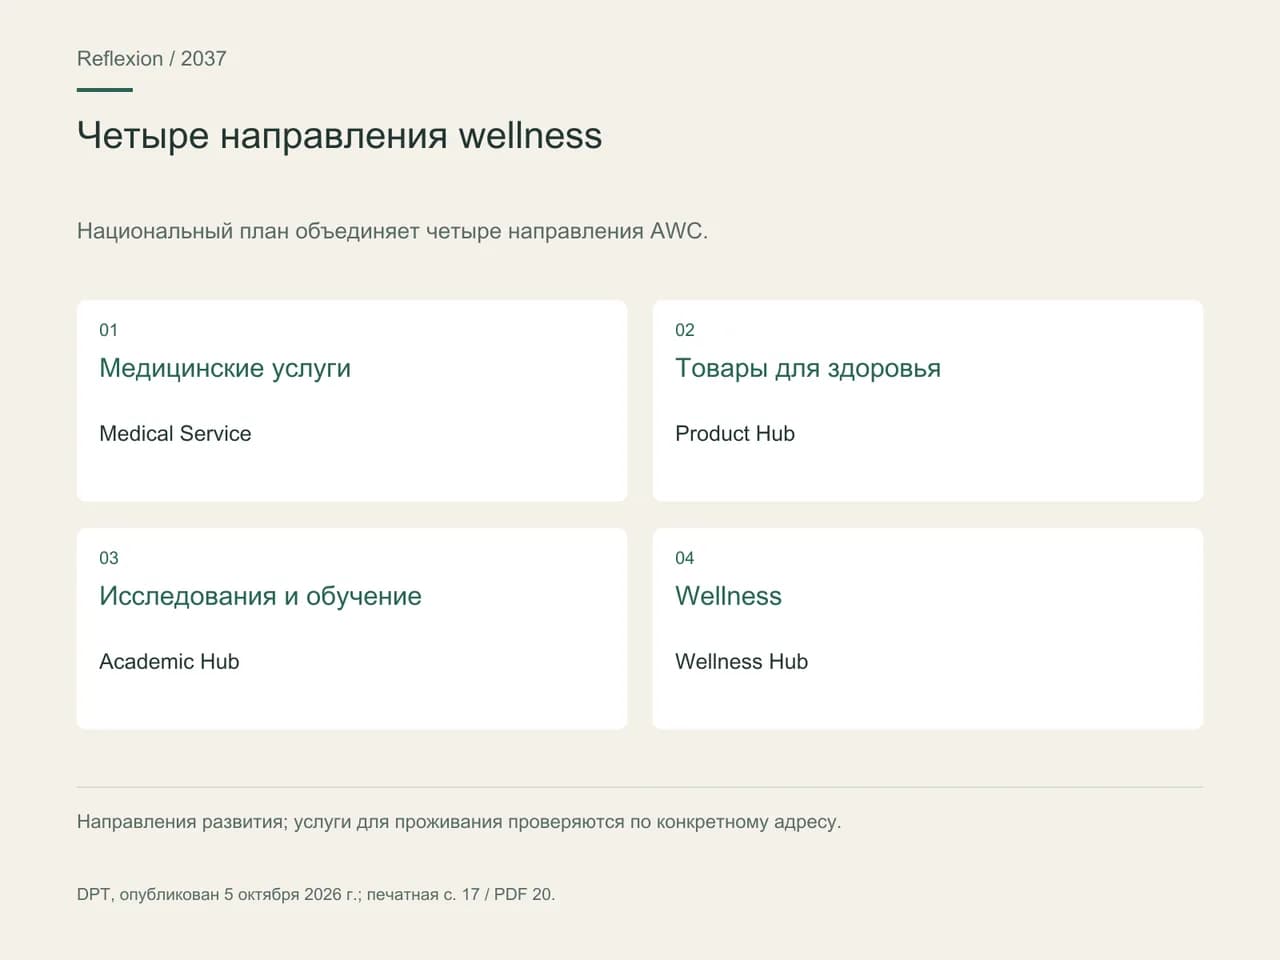
Task: Click the number '02' on the second card
Action: point(685,330)
